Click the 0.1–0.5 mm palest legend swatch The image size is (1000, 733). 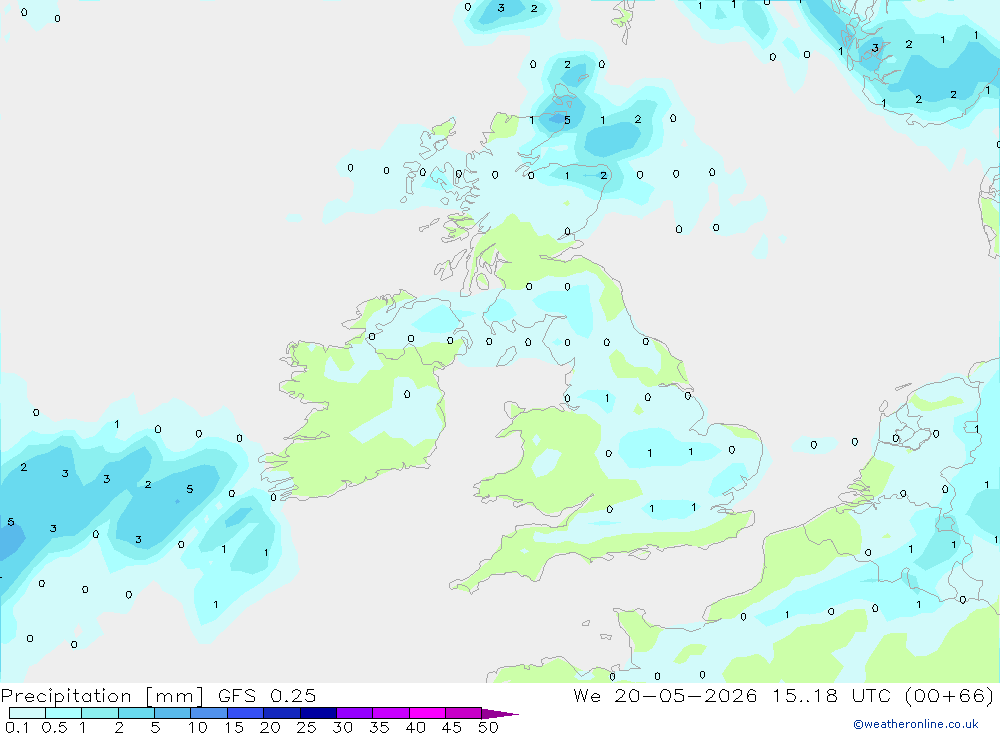[x=27, y=713]
